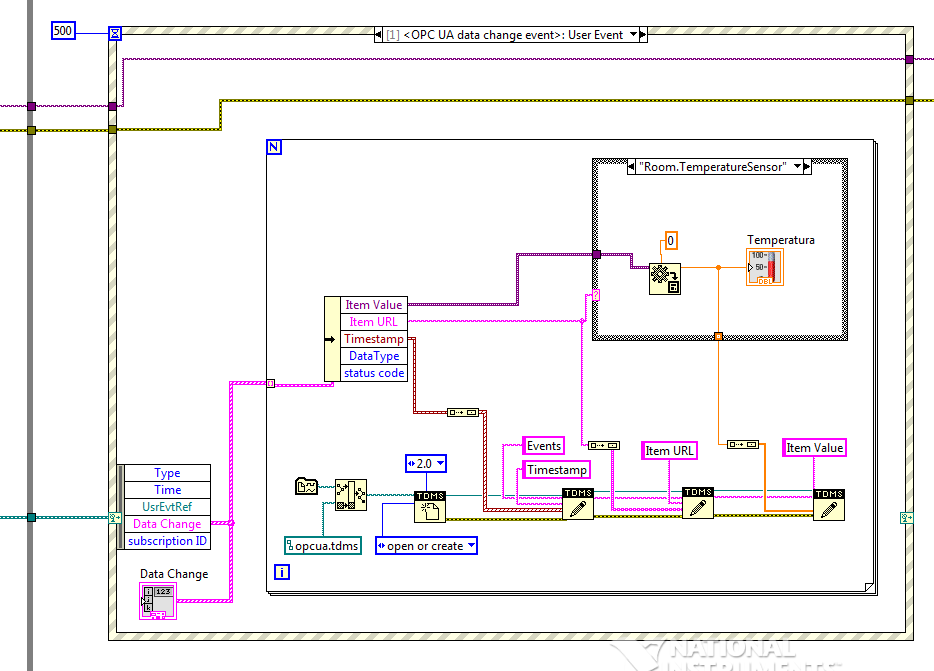934x671 pixels.
Task: Select the Build Path node
Action: (351, 495)
